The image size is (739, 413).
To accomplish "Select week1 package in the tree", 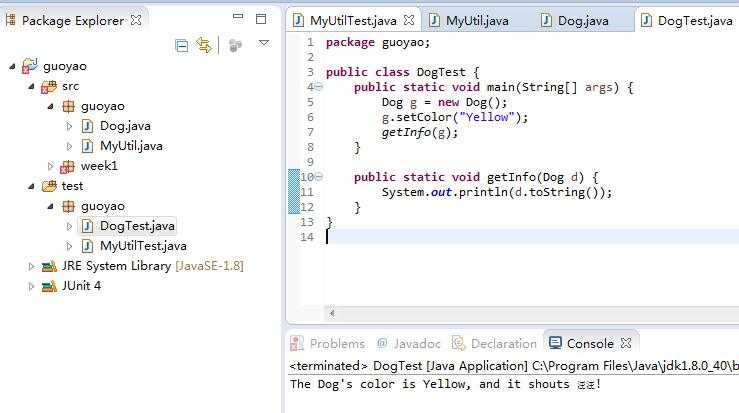I will [99, 166].
